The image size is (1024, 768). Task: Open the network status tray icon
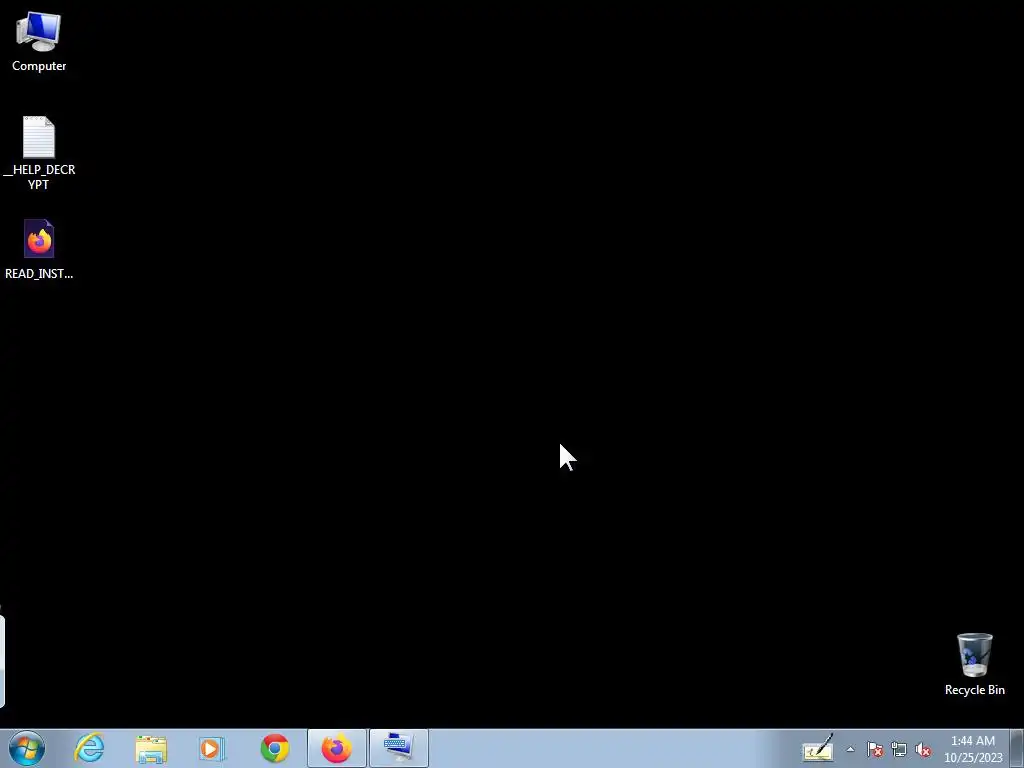coord(899,750)
